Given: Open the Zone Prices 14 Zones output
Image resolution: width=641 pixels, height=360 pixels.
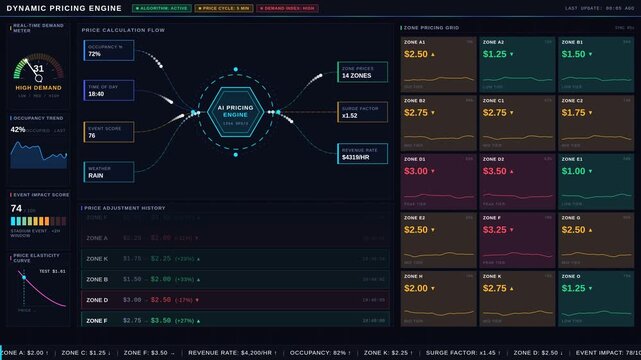Looking at the screenshot, I should coord(363,72).
